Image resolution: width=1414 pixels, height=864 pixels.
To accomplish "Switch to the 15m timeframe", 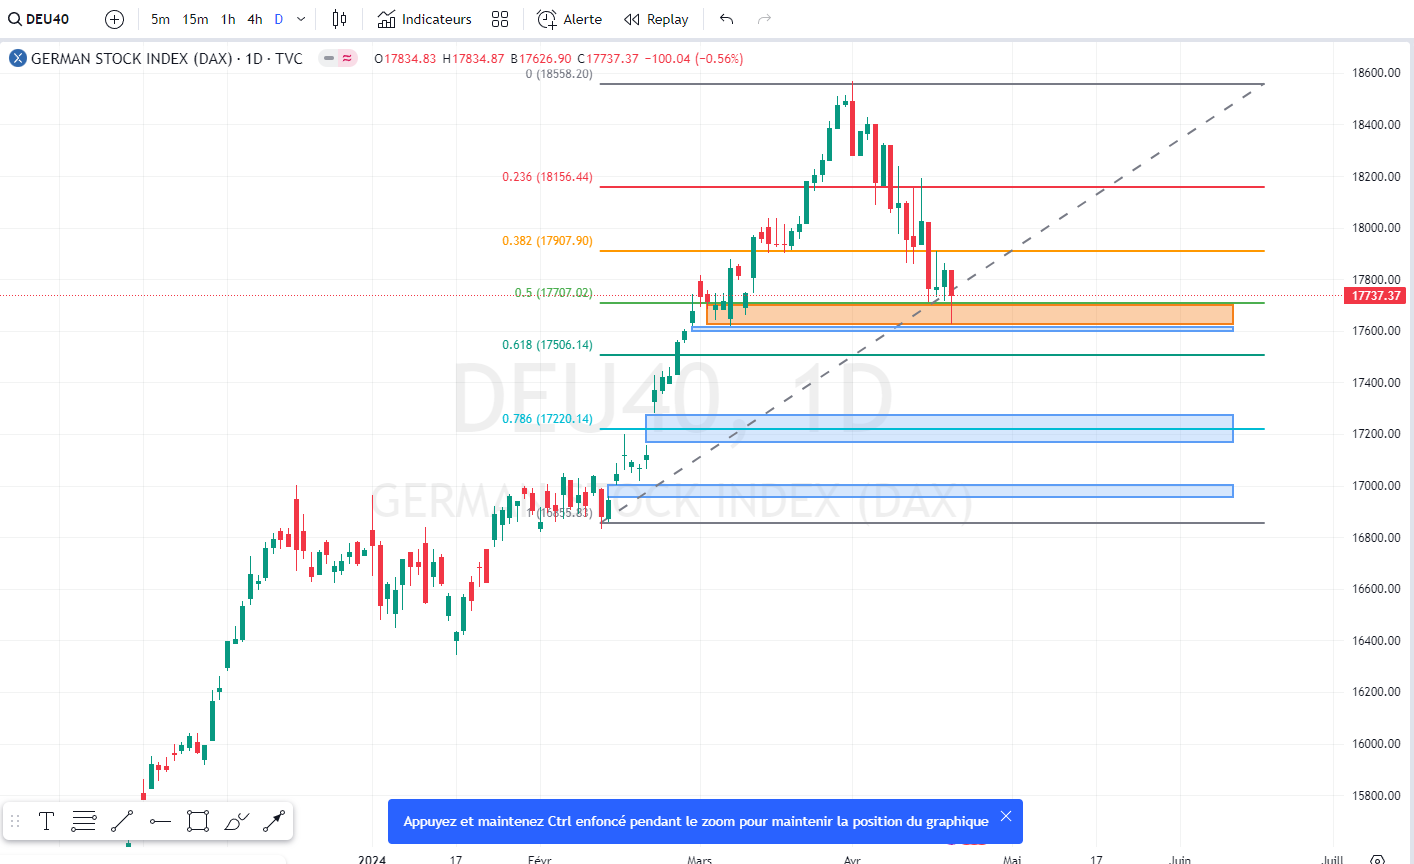I will click(195, 19).
